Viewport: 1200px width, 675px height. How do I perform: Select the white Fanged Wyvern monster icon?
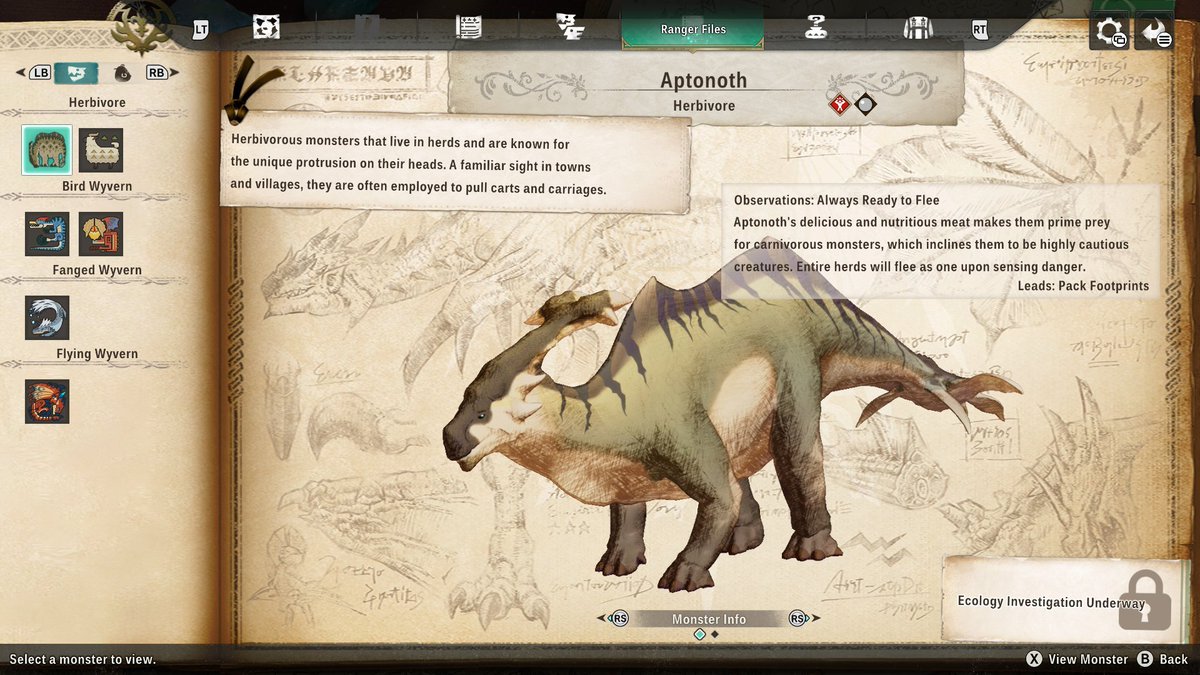click(47, 318)
